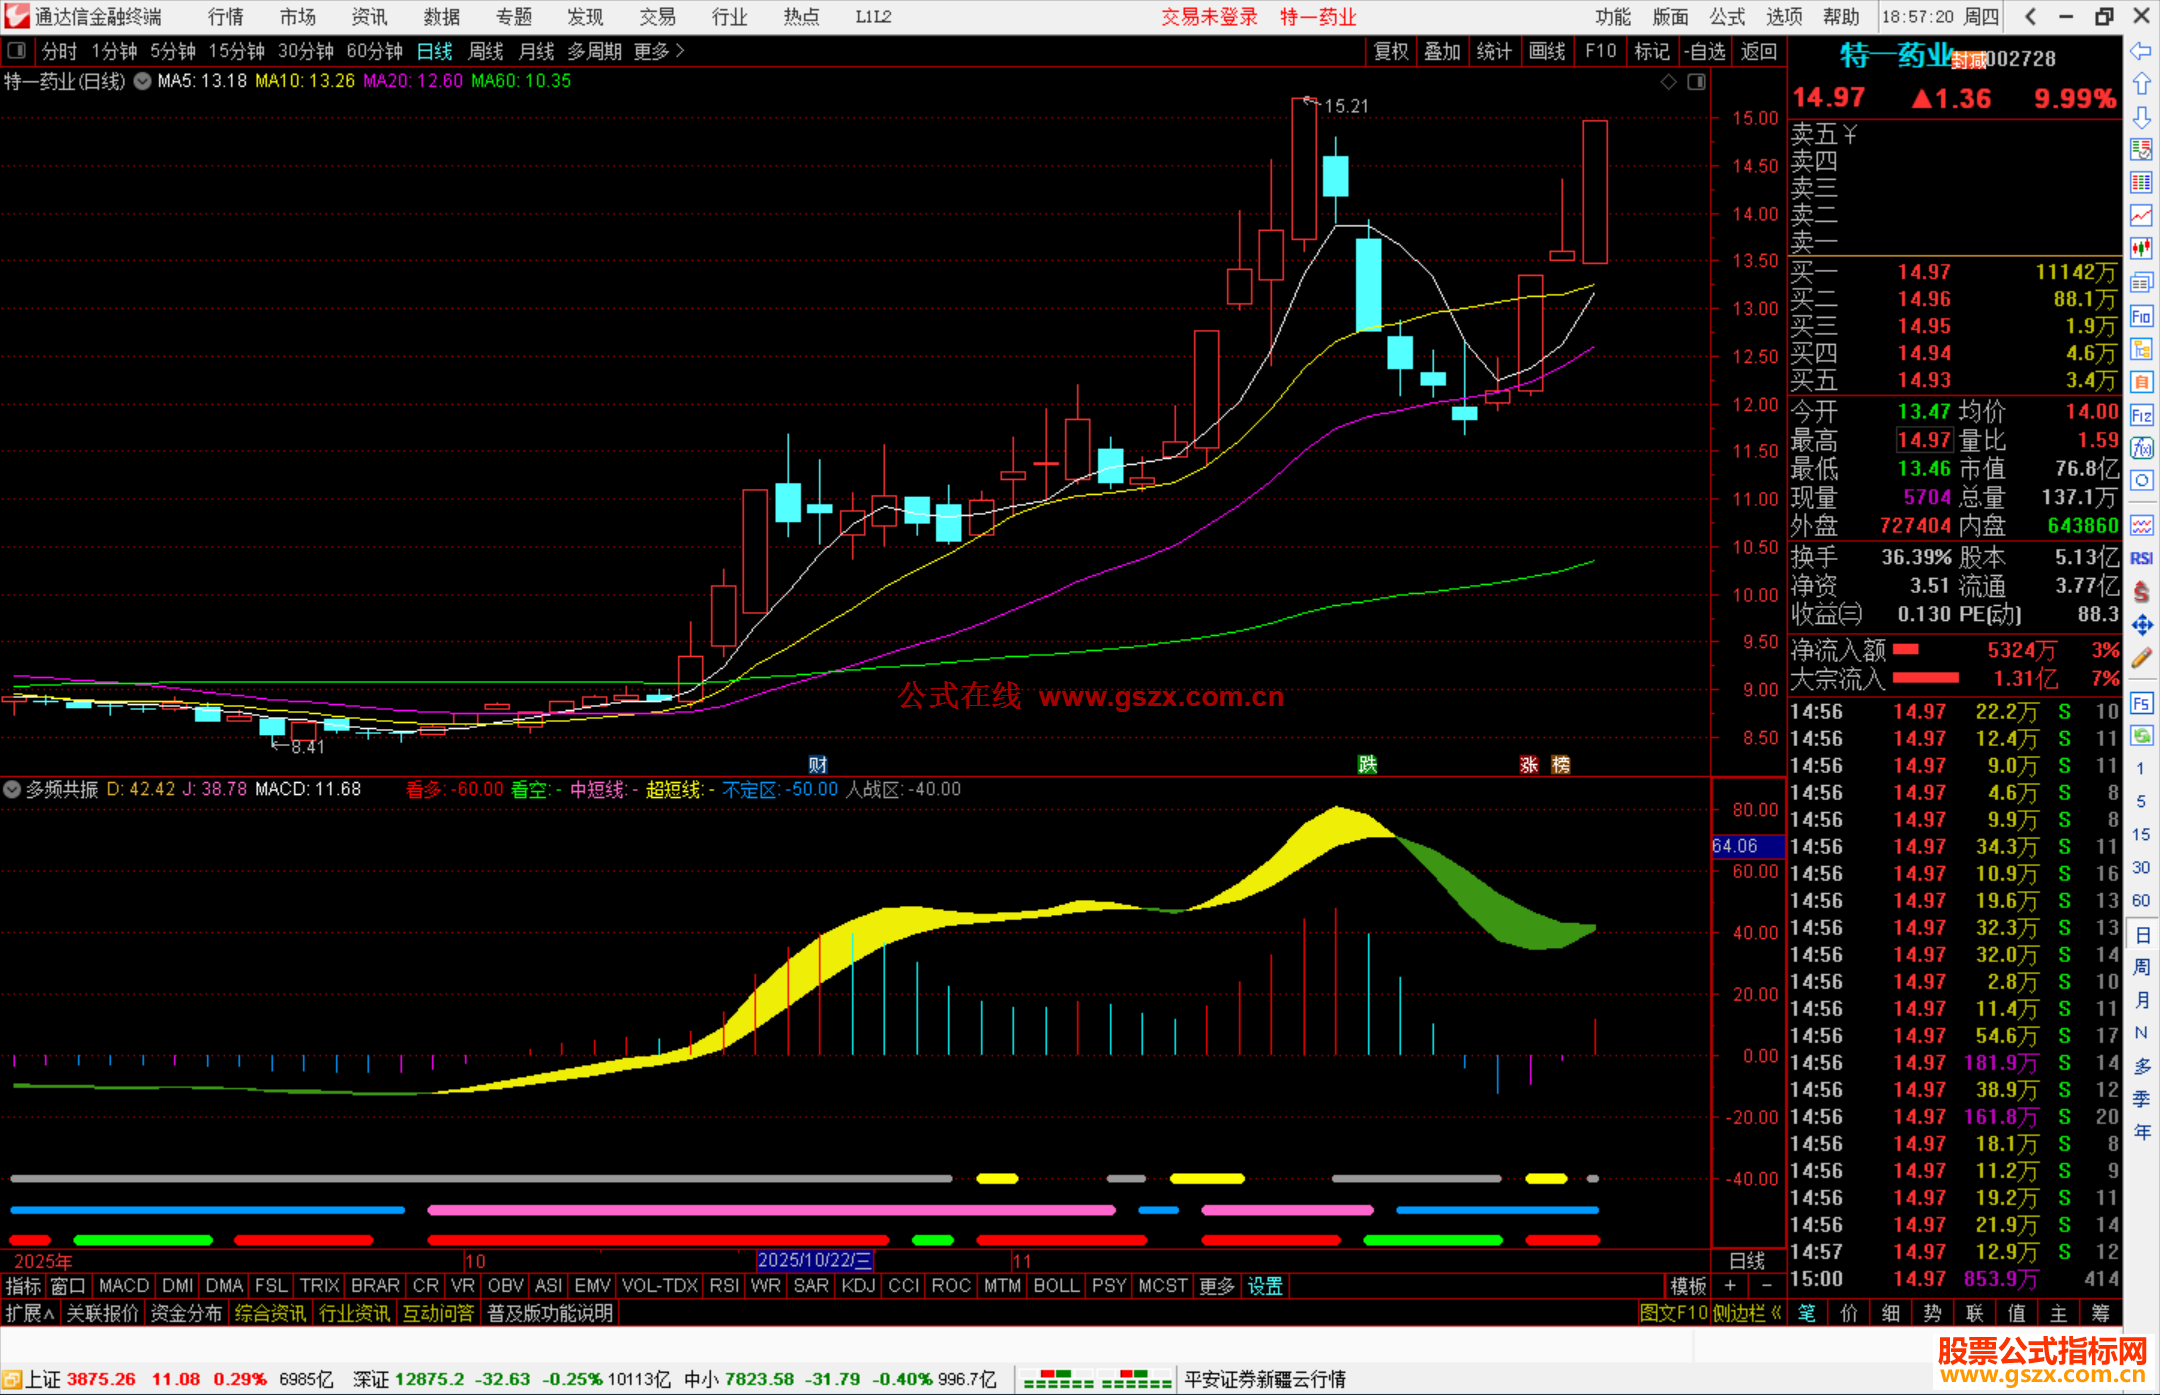This screenshot has height=1395, width=2160.
Task: Click the candlestick chart sidebar icon
Action: [2141, 249]
